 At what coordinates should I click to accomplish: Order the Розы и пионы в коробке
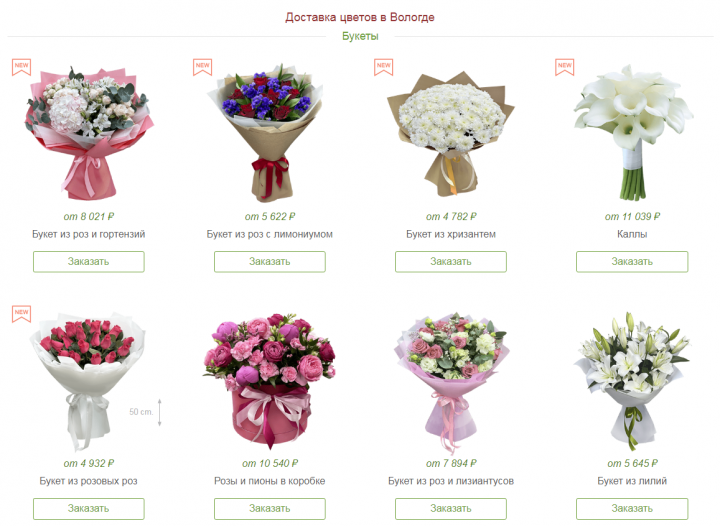(270, 509)
